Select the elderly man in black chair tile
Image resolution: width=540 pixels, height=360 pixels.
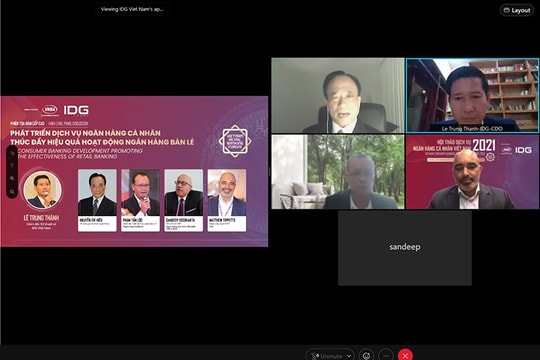coord(338,95)
